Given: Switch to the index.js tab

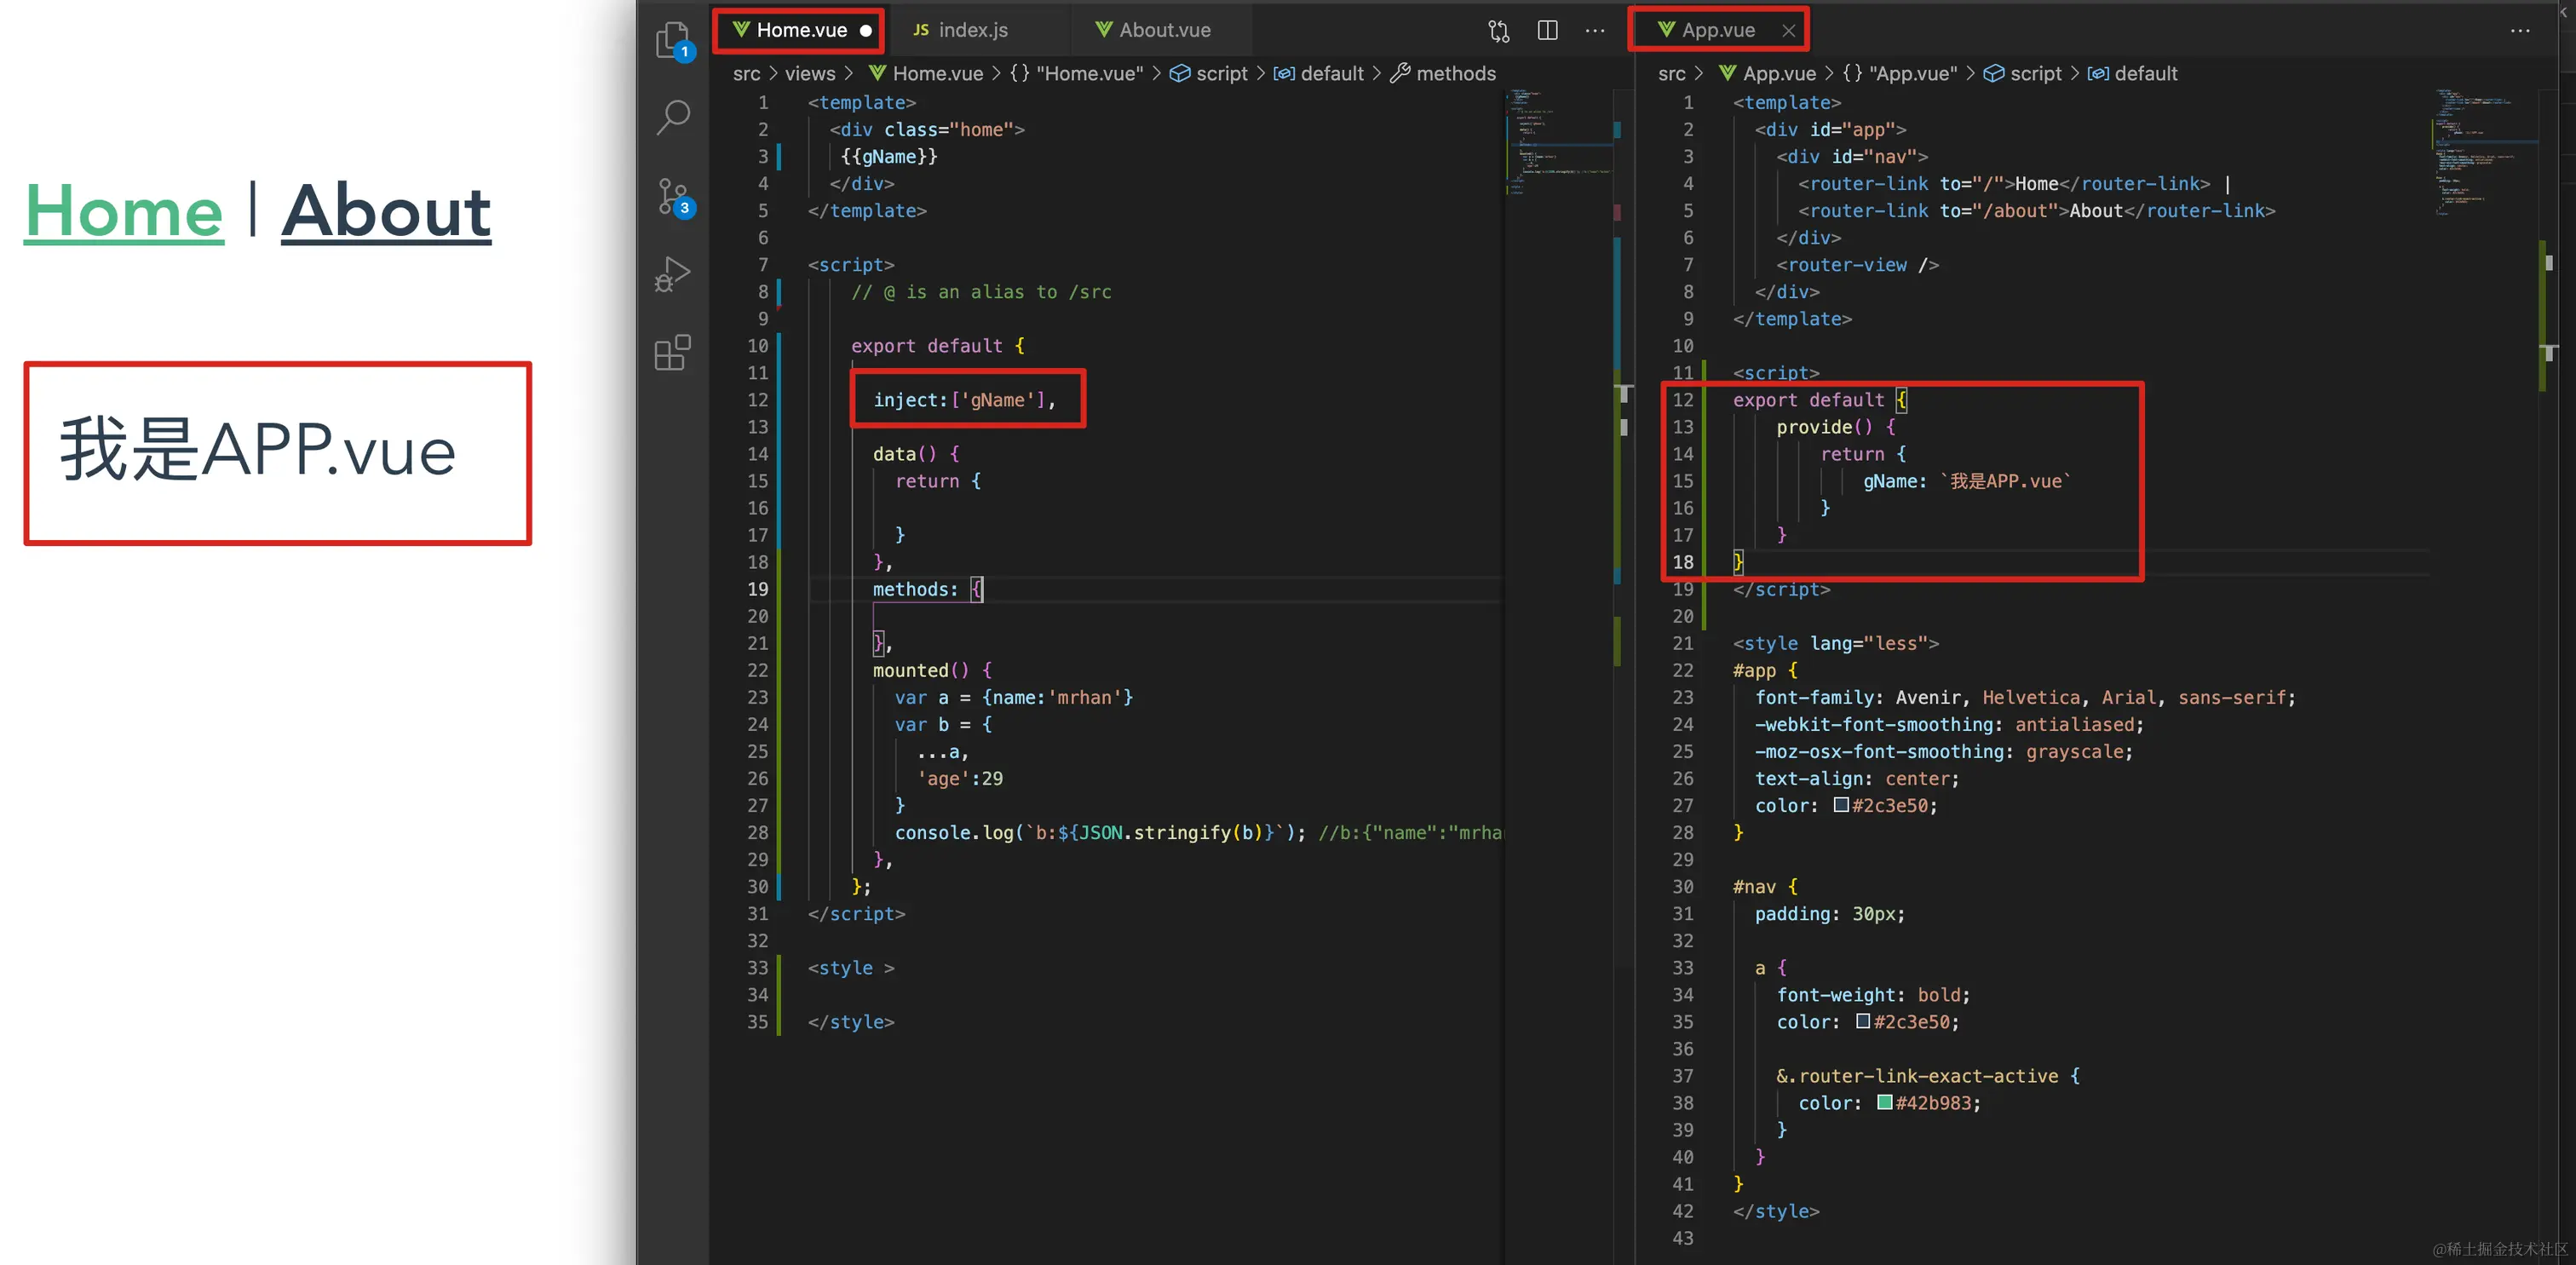Looking at the screenshot, I should pyautogui.click(x=971, y=30).
